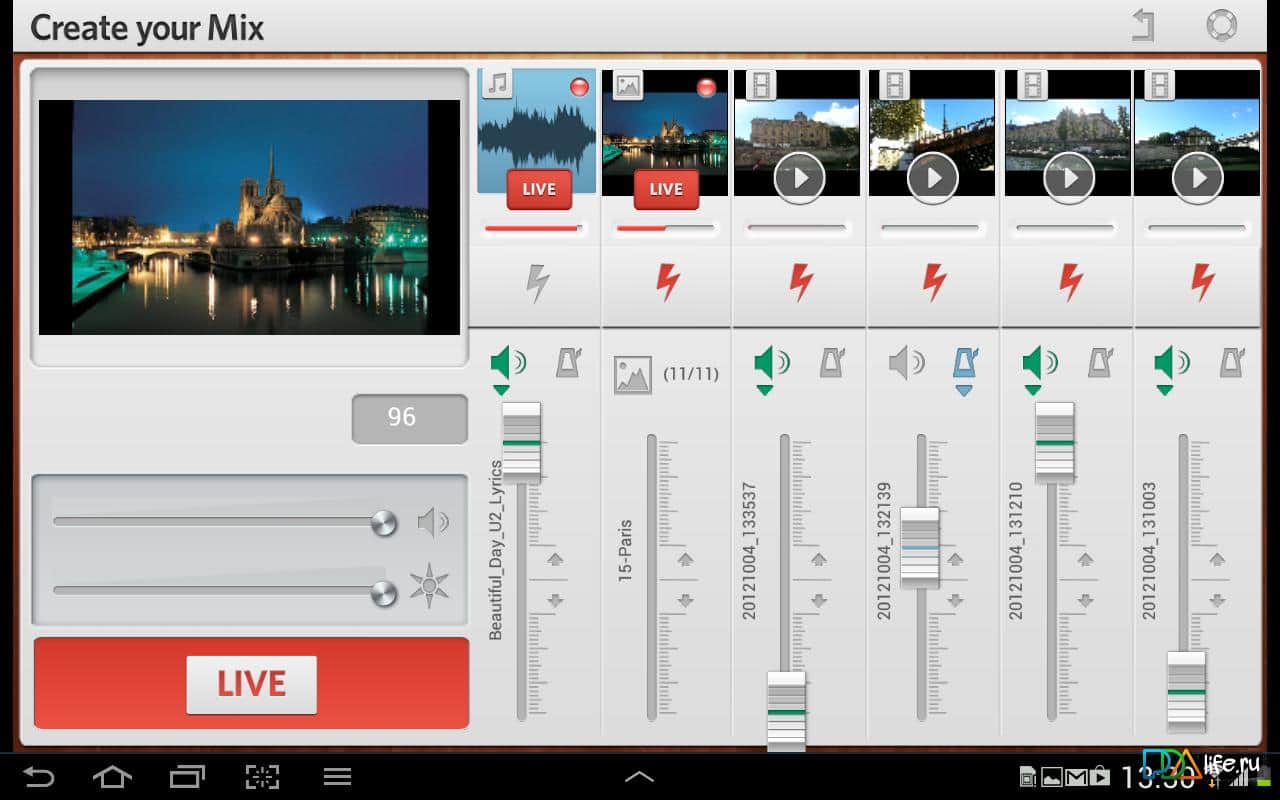The height and width of the screenshot is (800, 1280).
Task: Click the red lightning bolt under 15-Paris track
Action: [668, 284]
